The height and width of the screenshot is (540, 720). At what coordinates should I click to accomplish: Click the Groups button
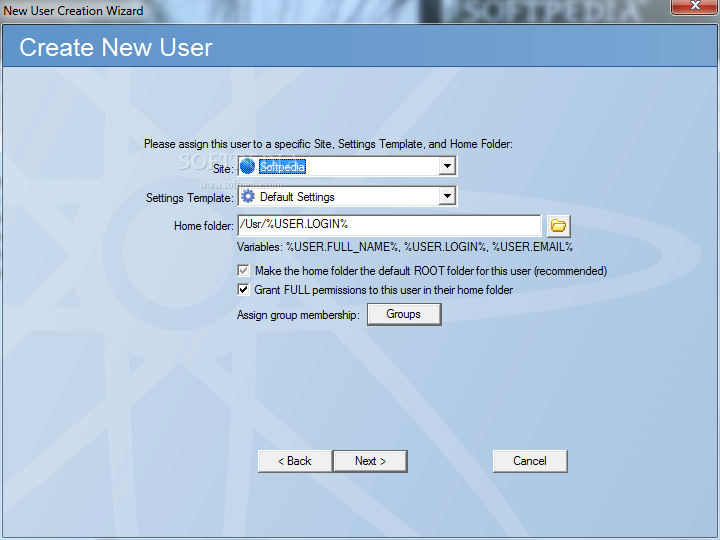pyautogui.click(x=404, y=314)
